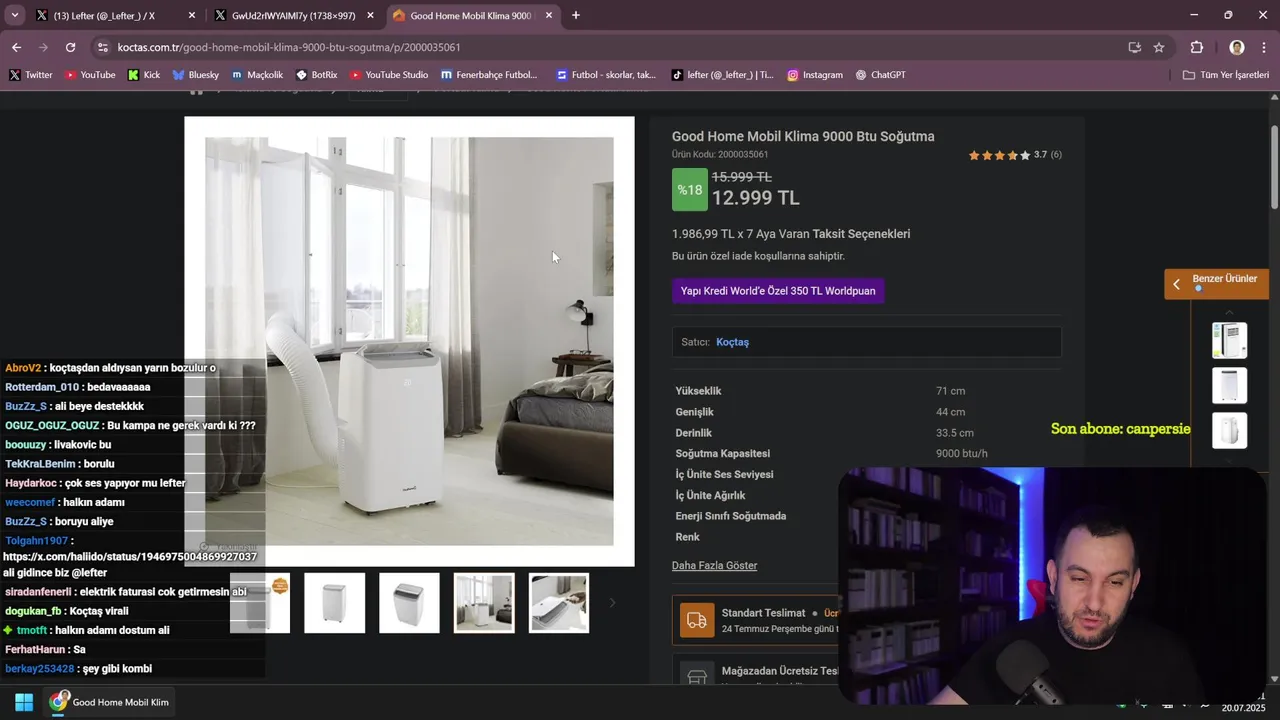
Task: Switch to the Lefter (@_Lefter_) / X tab
Action: 105,16
